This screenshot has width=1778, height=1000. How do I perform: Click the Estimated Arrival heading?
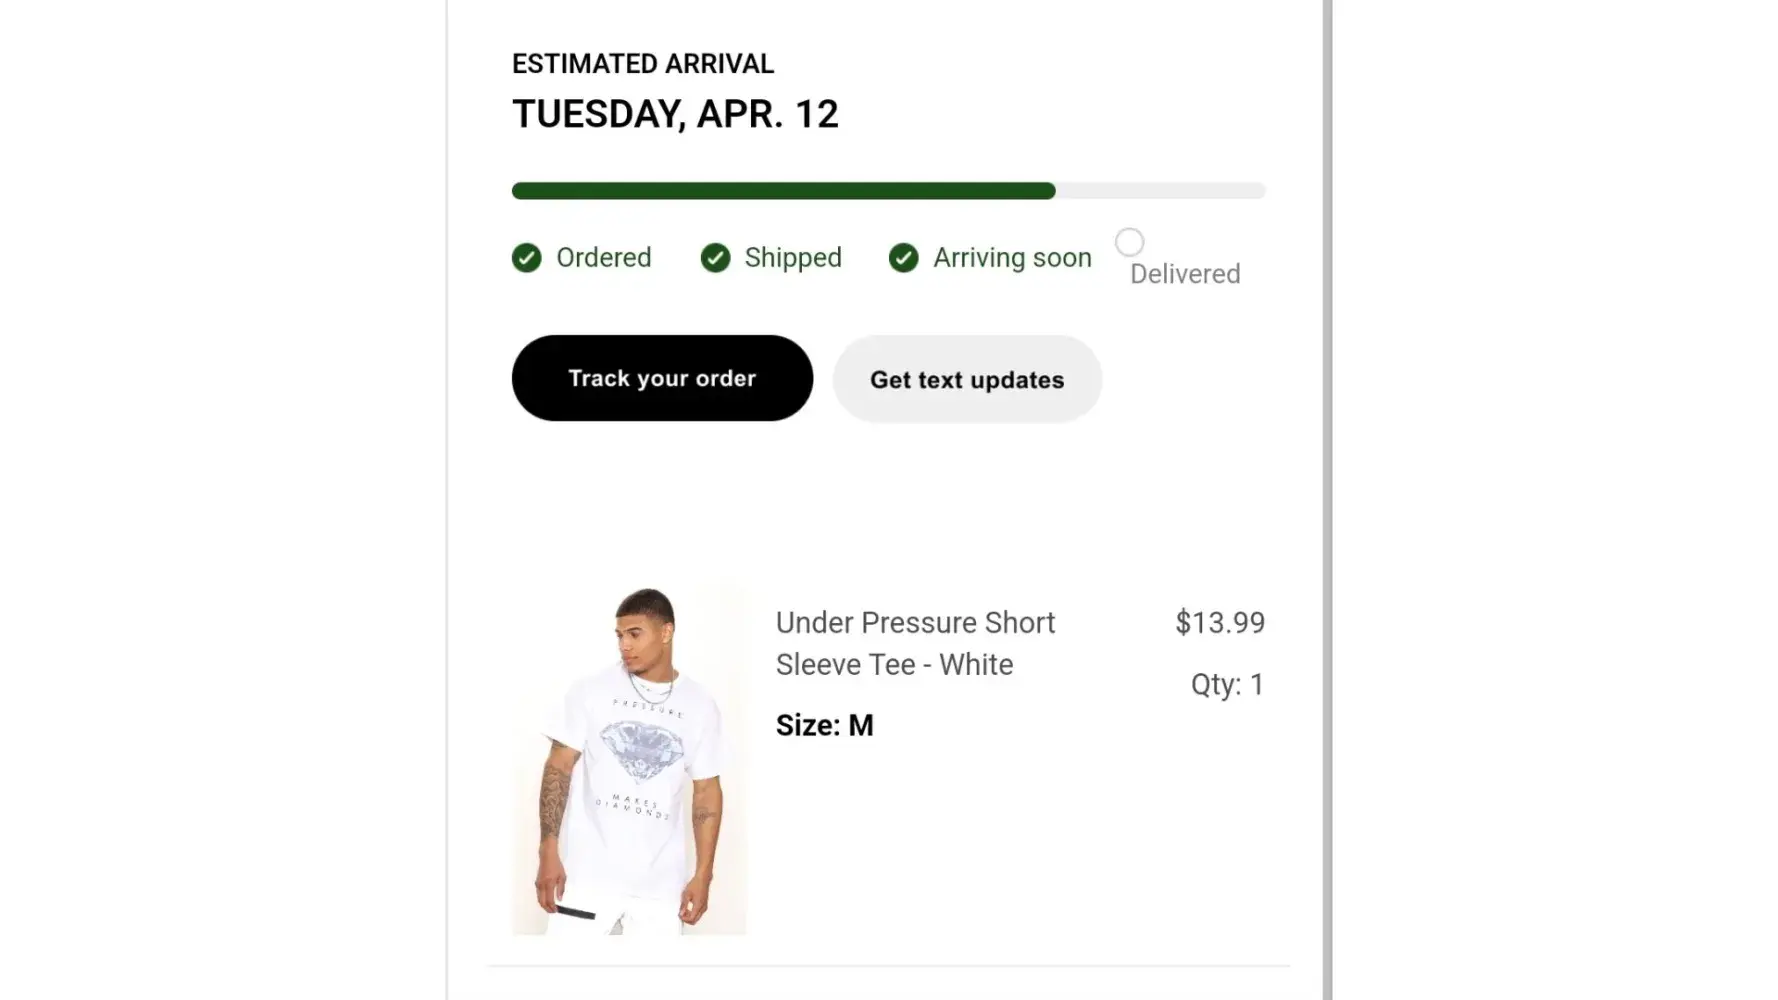(x=643, y=64)
